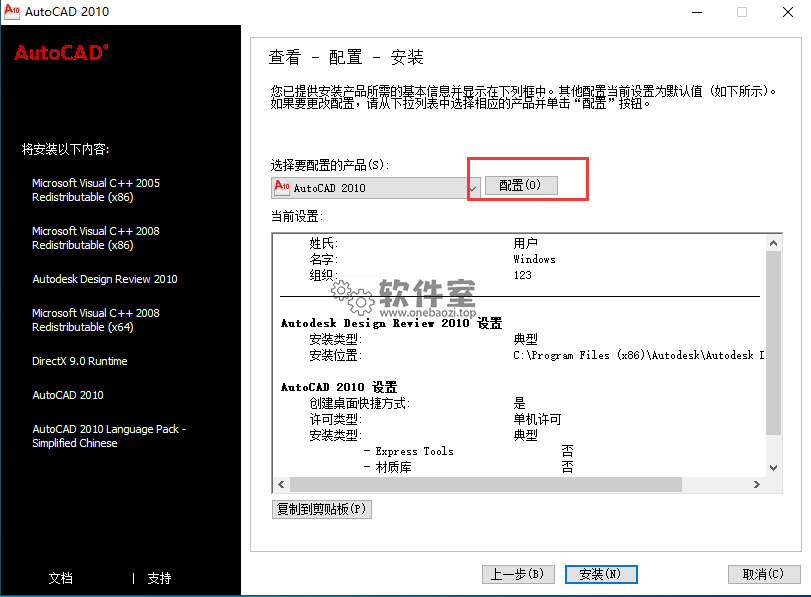Click Microsoft Visual C++ 2005 Redistributable (x86) entry

(96, 190)
